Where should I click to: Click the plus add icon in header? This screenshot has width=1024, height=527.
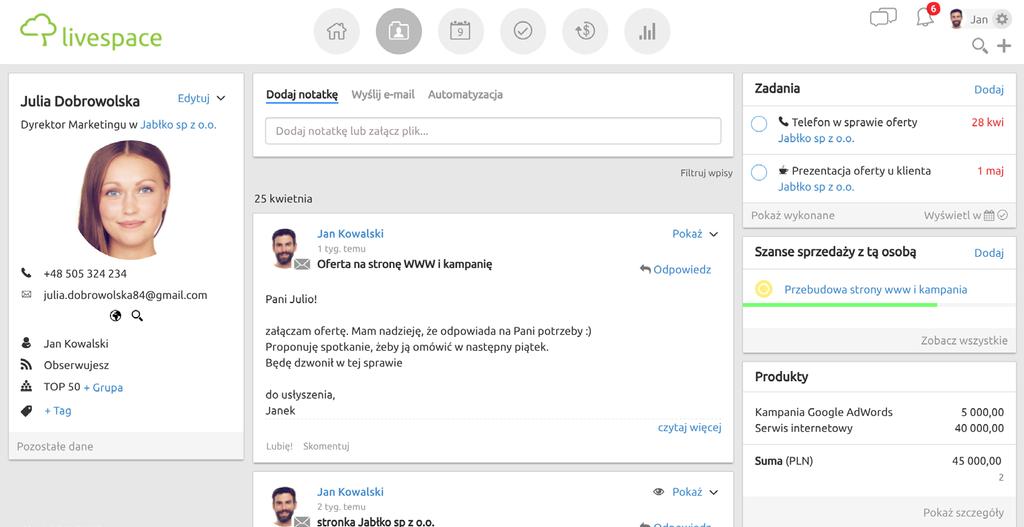tap(1004, 46)
